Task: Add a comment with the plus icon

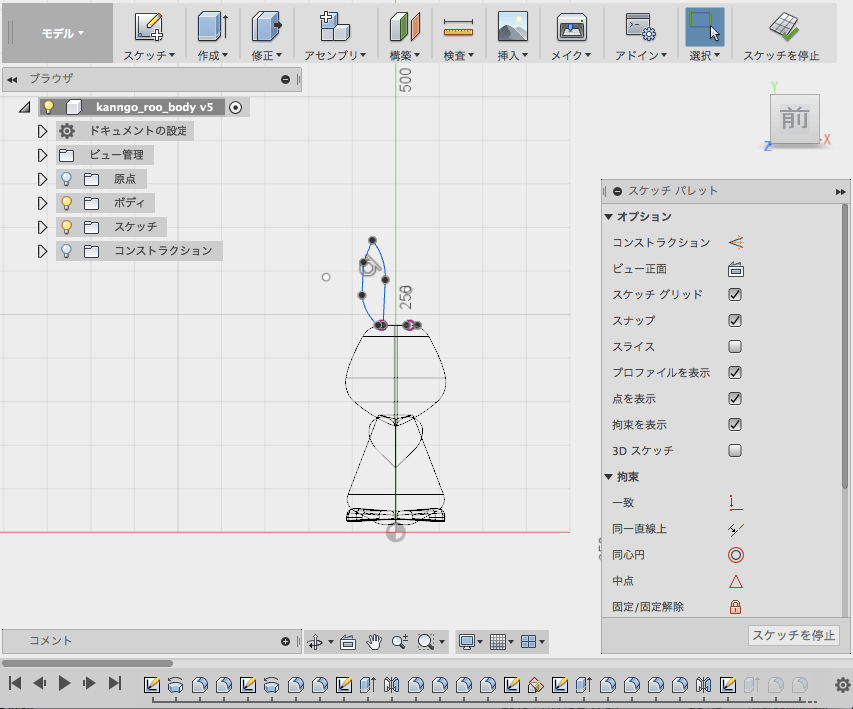Action: [x=285, y=642]
